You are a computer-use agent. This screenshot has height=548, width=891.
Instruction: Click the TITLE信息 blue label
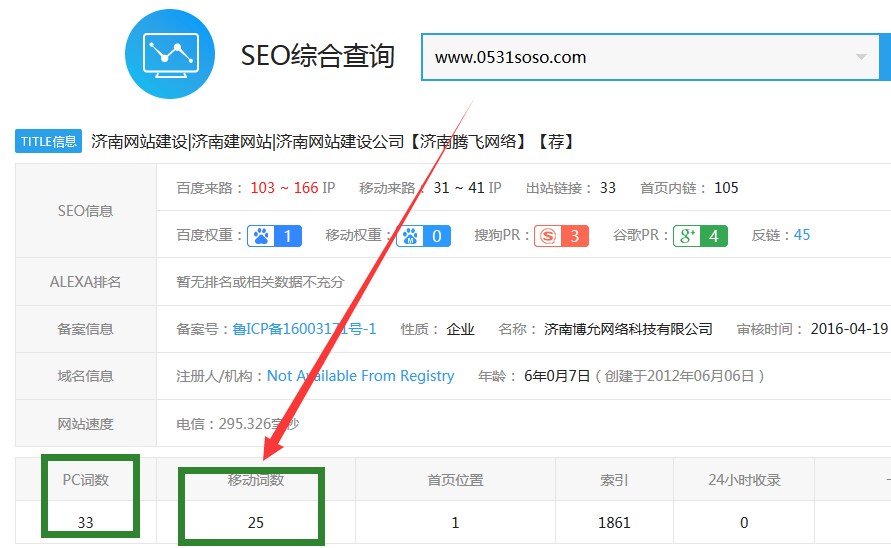point(48,142)
